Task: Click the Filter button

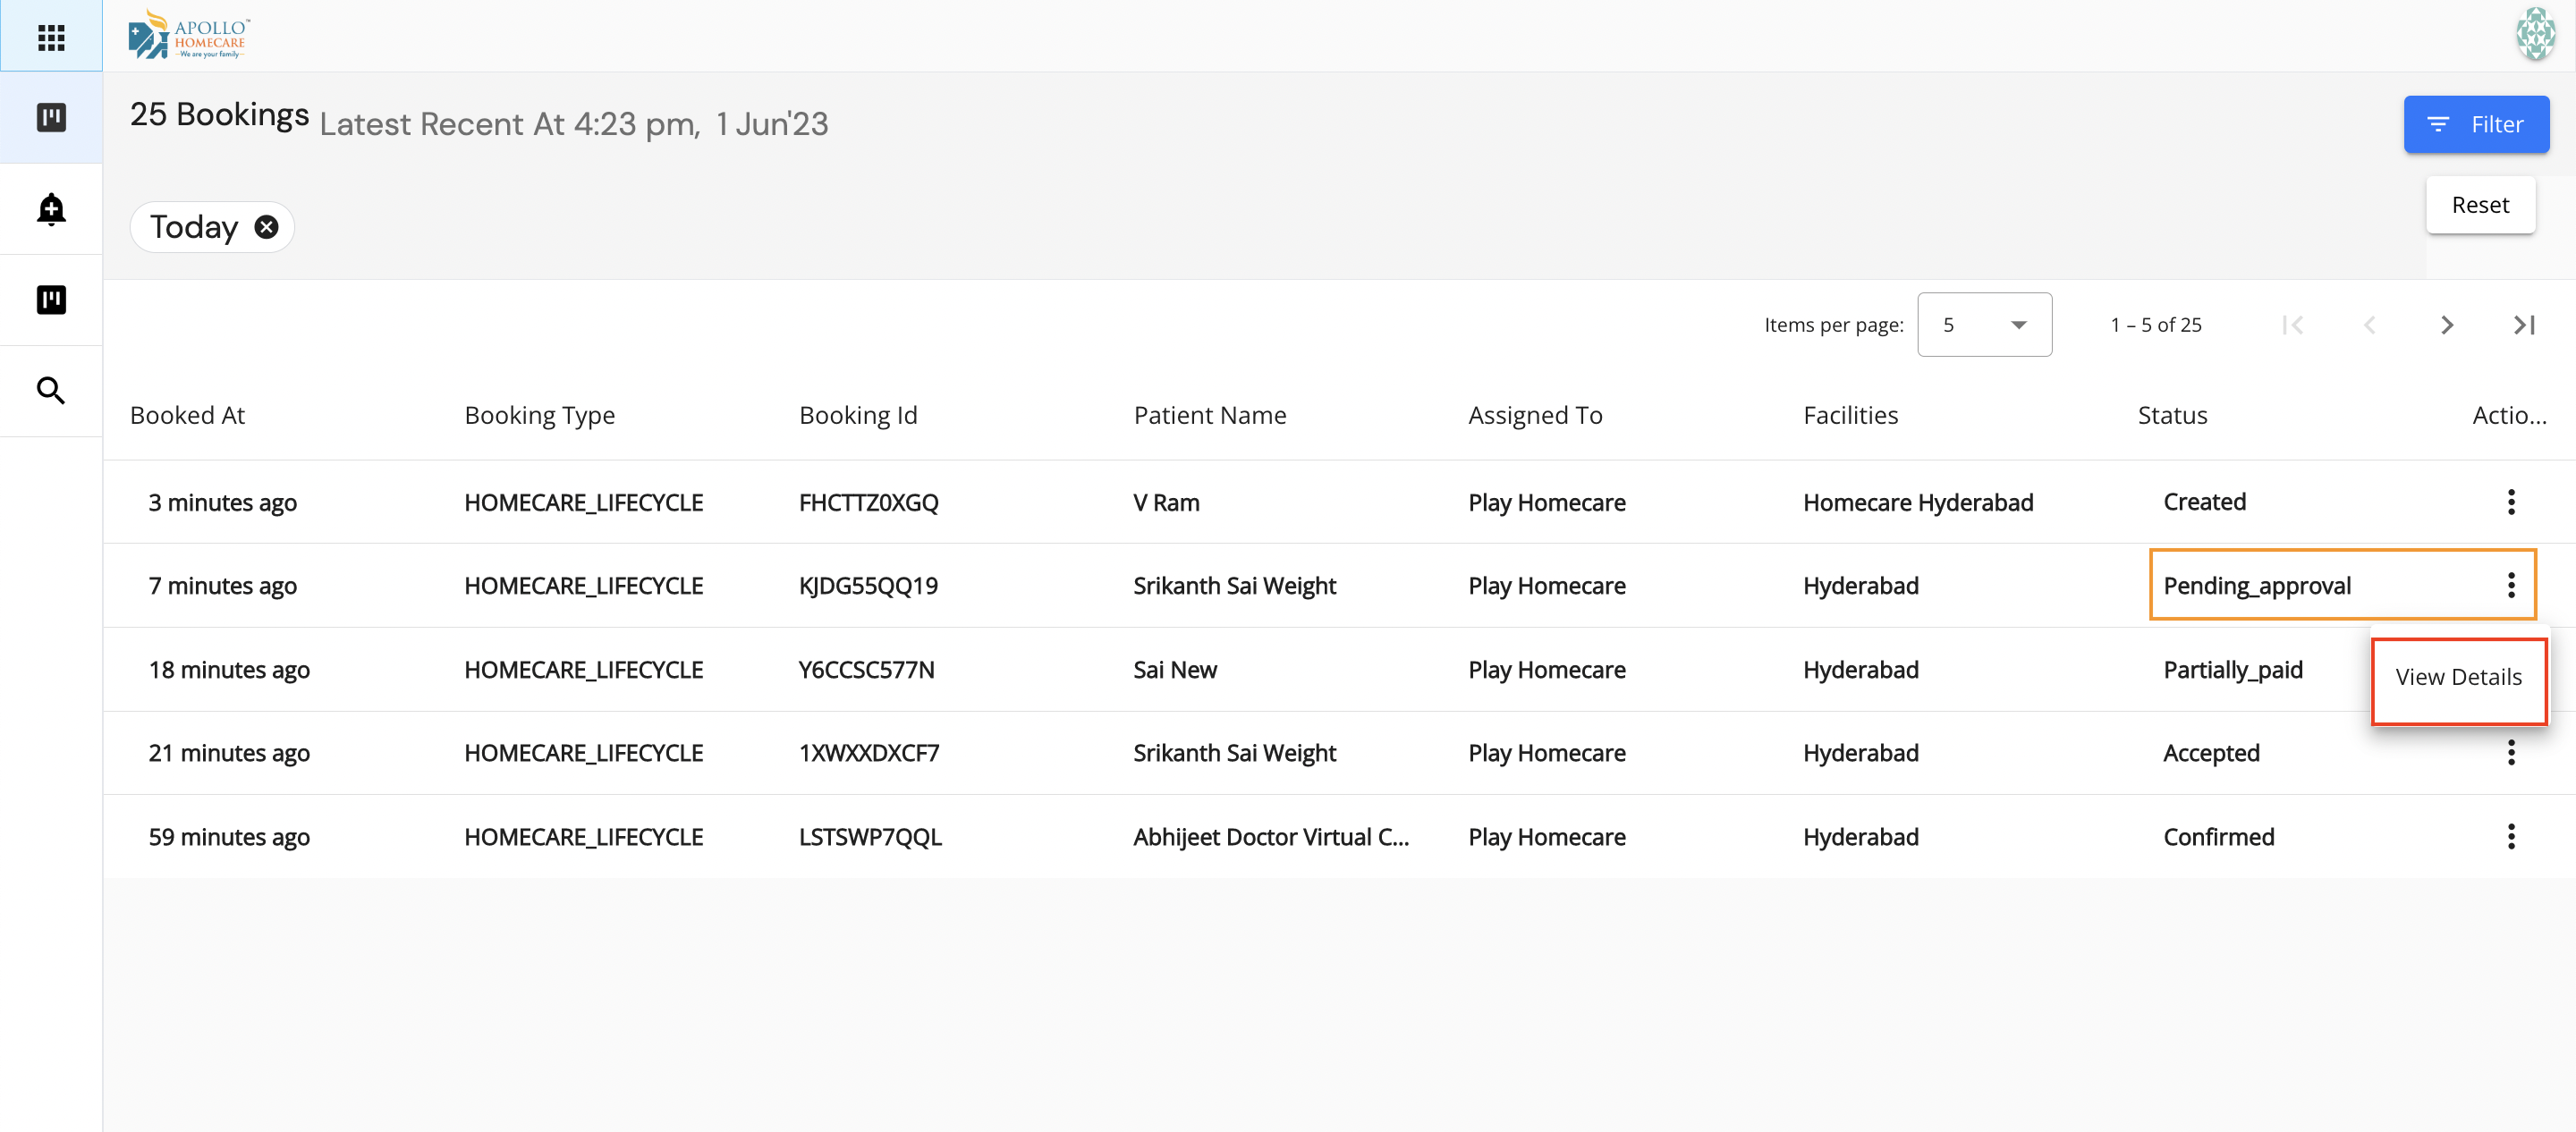Action: [2476, 124]
